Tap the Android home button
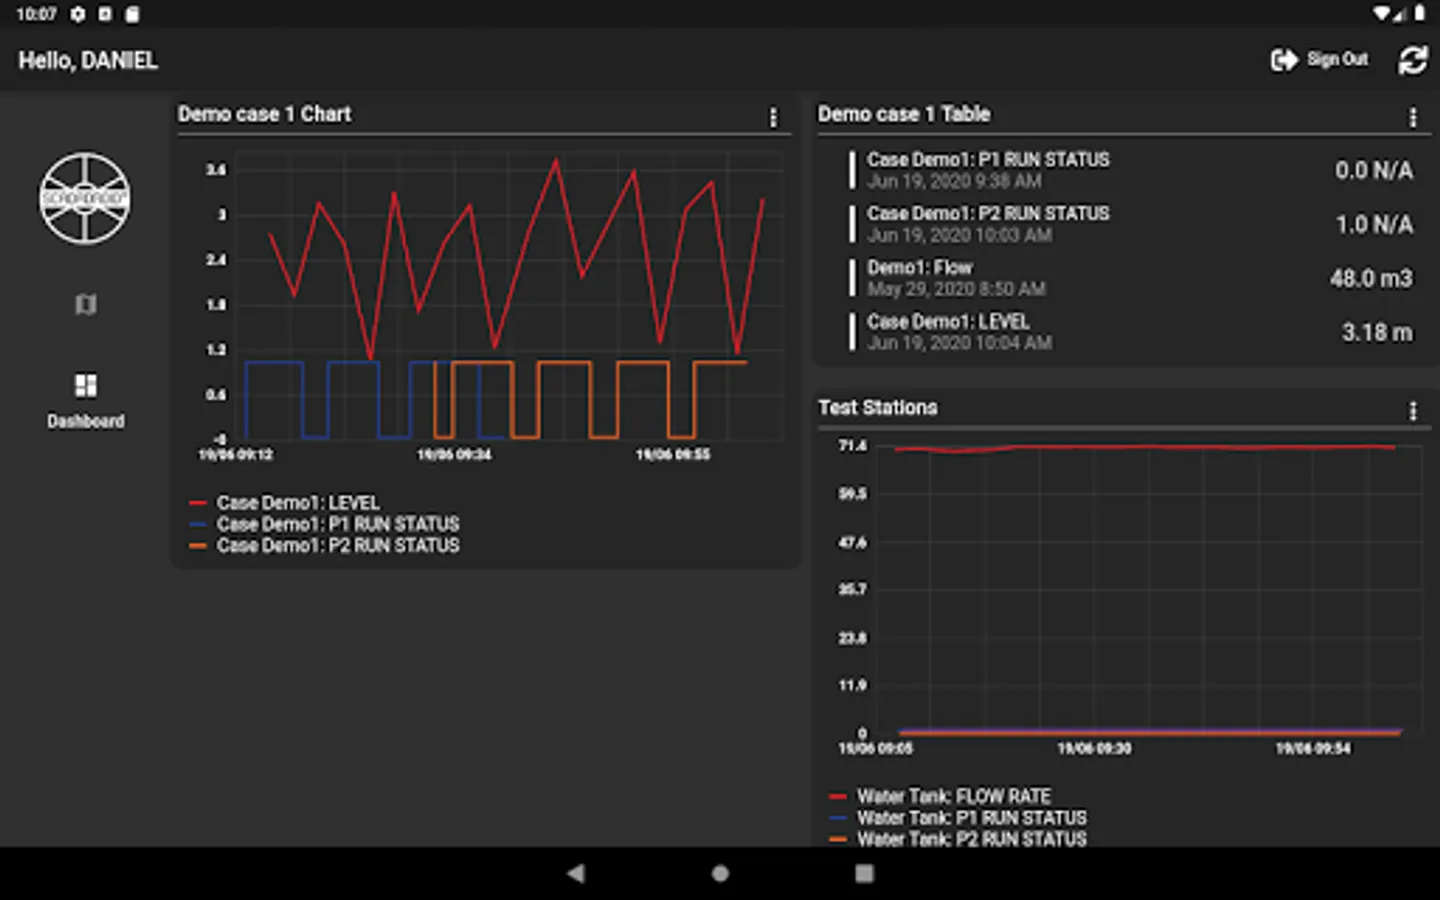 pos(720,873)
